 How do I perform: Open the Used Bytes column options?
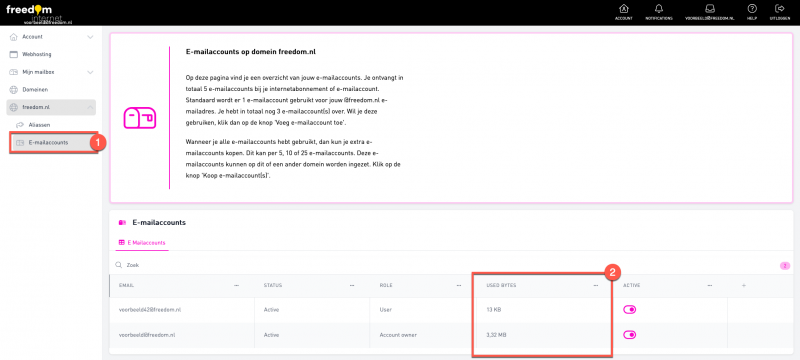pyautogui.click(x=595, y=286)
